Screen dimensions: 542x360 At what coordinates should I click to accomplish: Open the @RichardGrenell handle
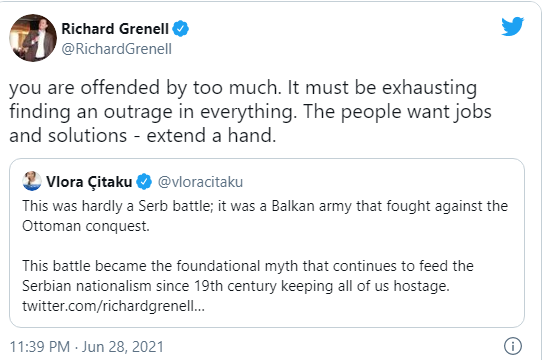coord(116,49)
